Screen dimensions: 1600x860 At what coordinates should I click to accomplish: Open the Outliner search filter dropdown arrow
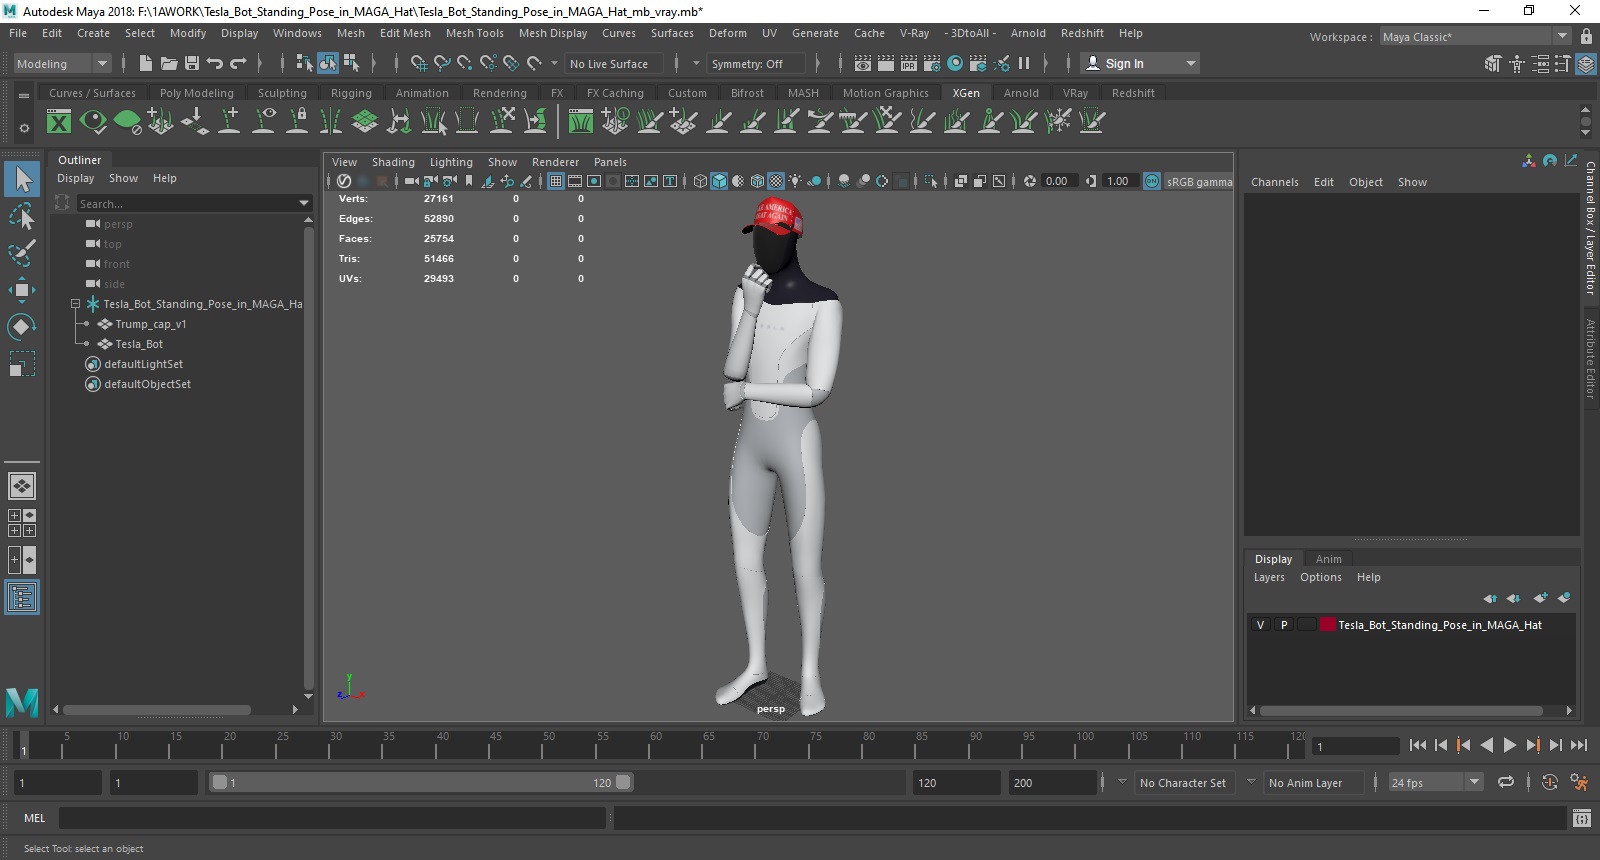pos(304,203)
